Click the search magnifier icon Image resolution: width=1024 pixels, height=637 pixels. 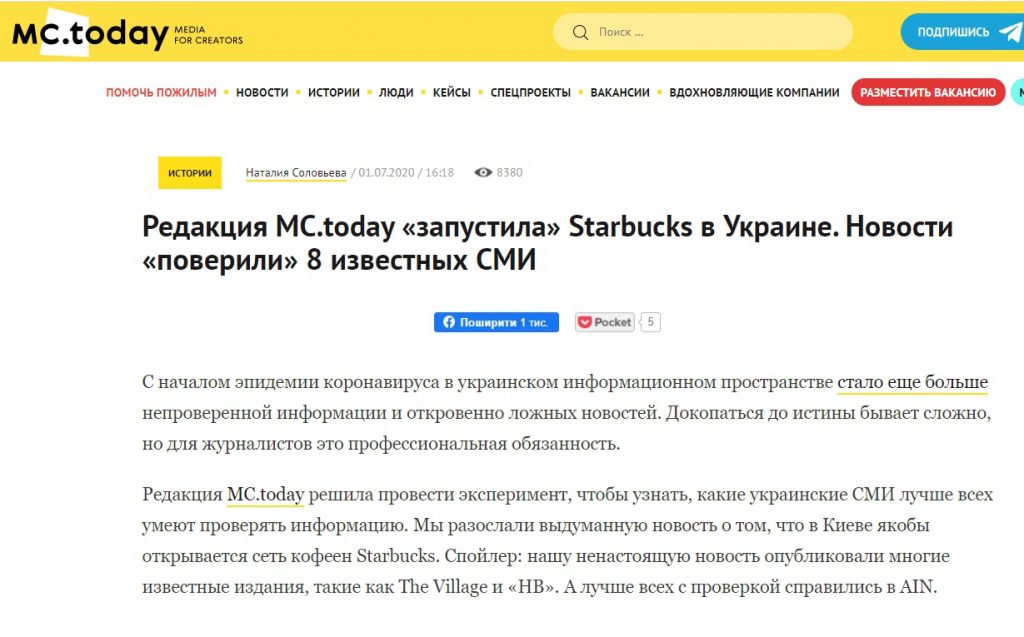click(580, 32)
